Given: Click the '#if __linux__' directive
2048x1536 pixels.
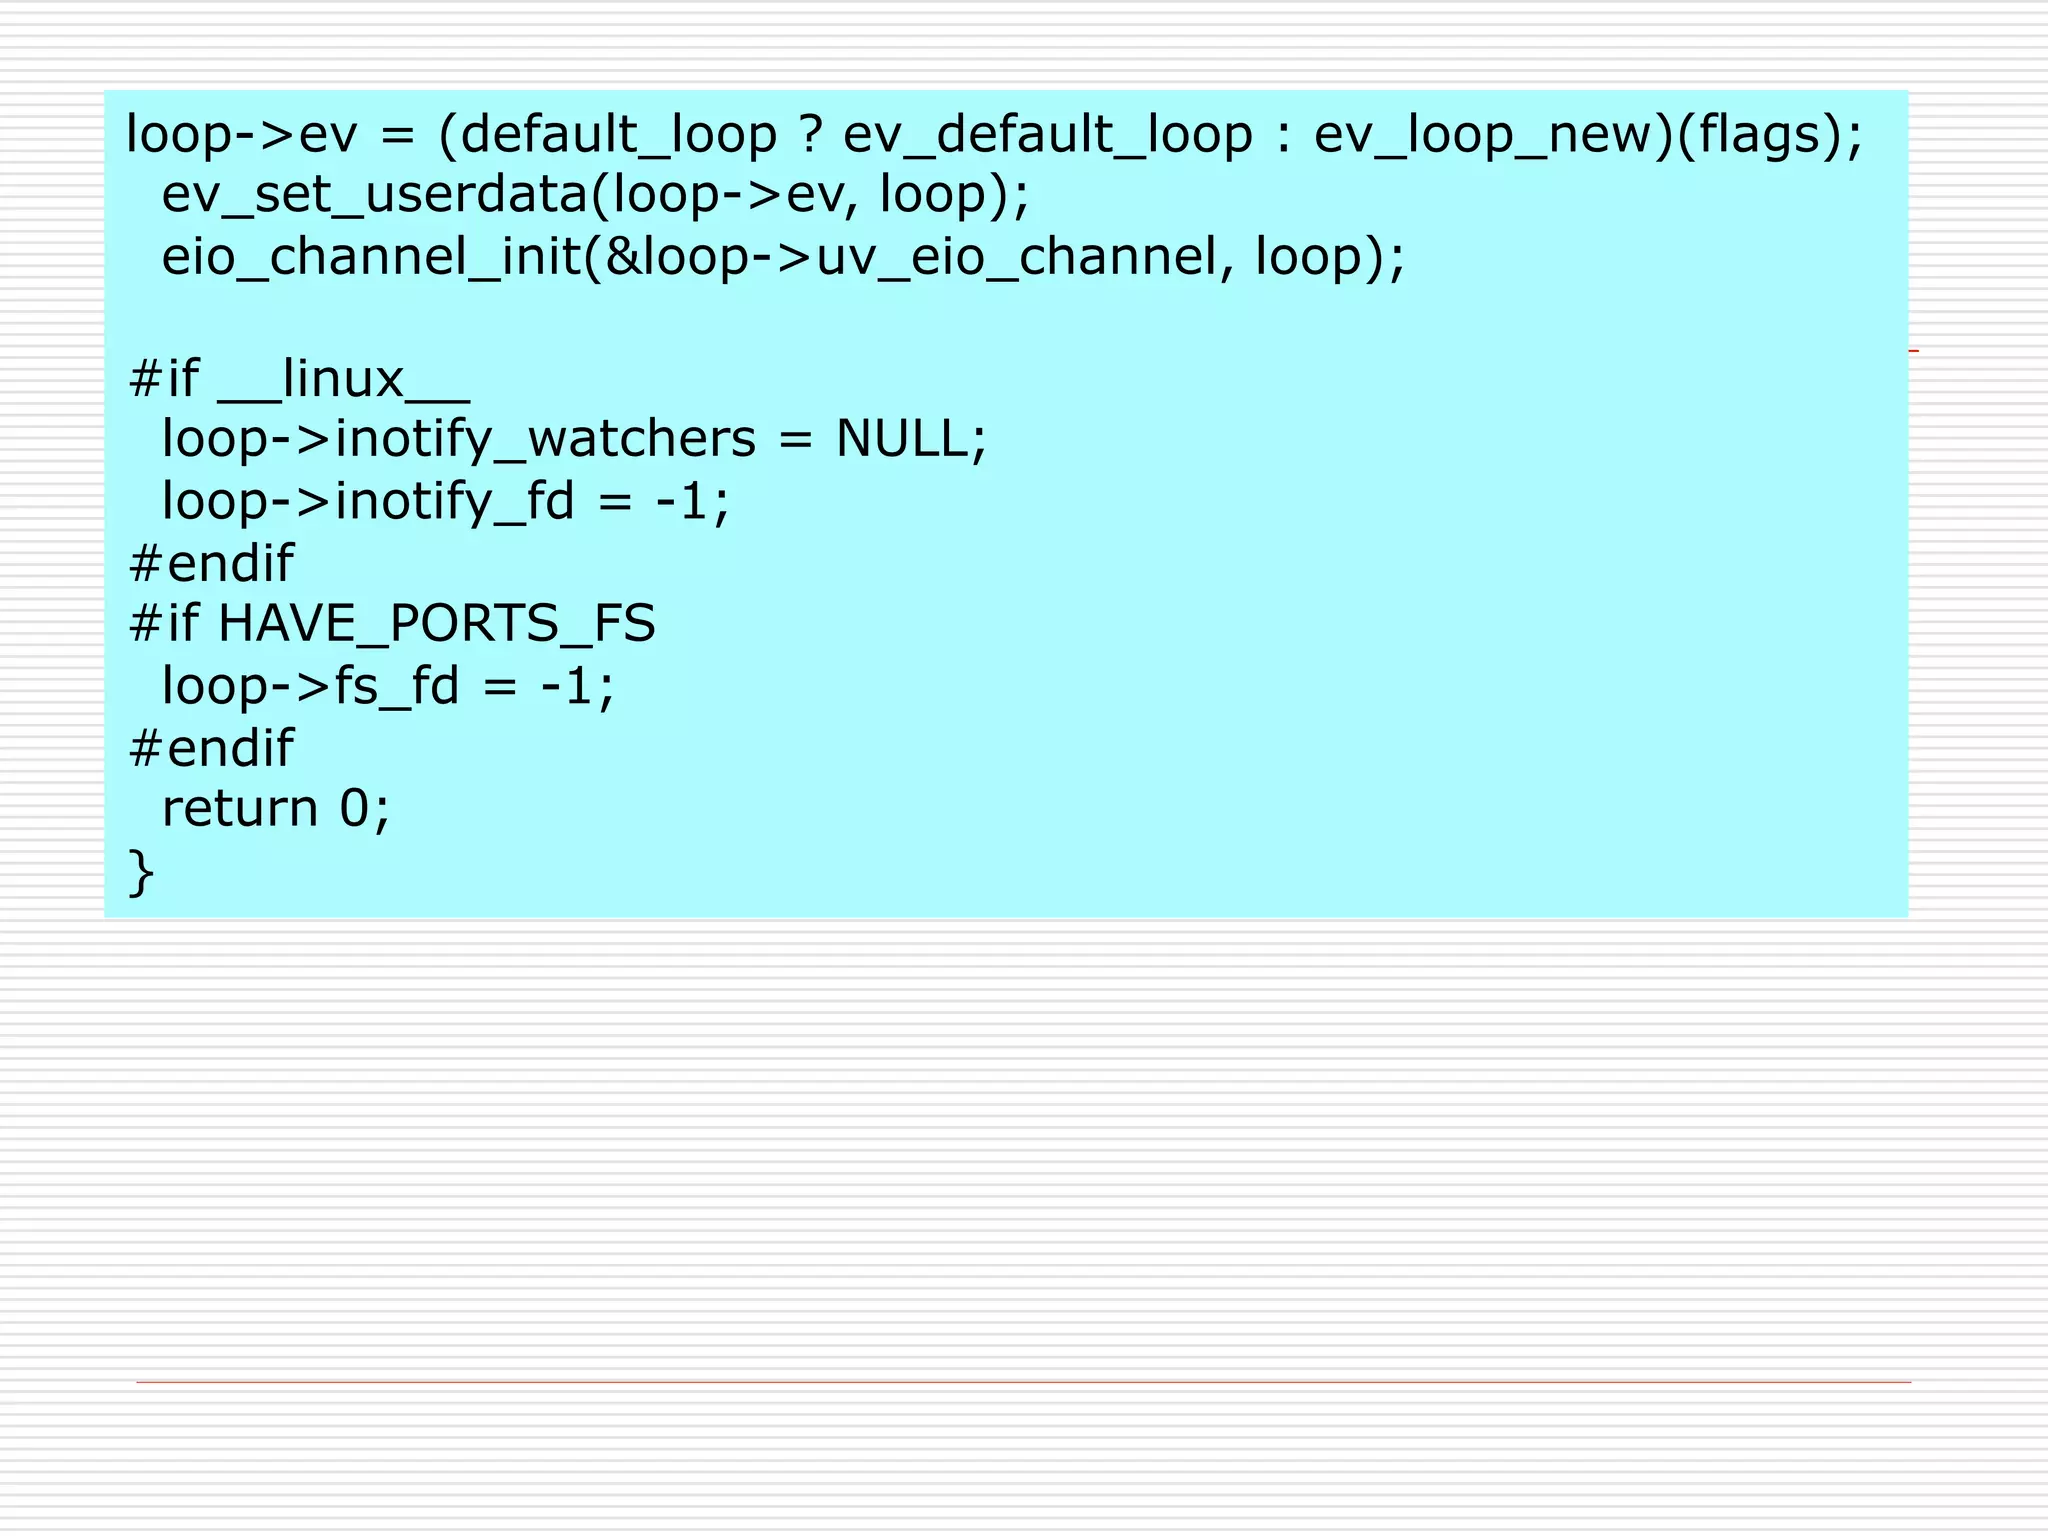Looking at the screenshot, I should [x=299, y=380].
